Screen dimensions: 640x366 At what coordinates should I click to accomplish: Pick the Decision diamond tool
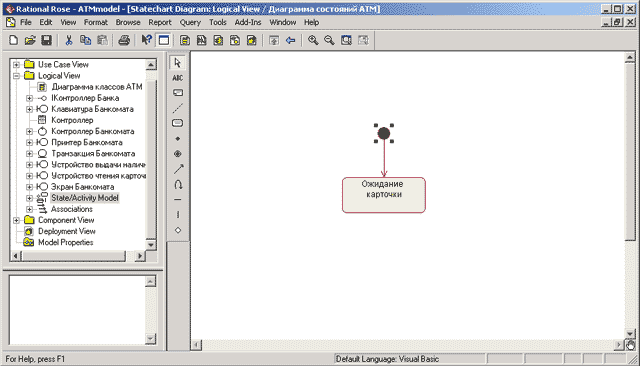(178, 230)
